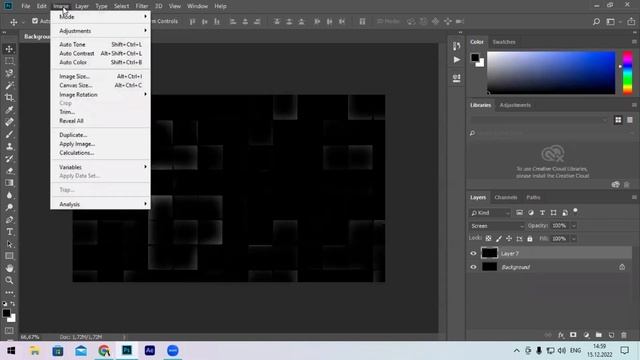Toggle lock transparent pixels
Screen dimensions: 640x360
click(x=489, y=239)
